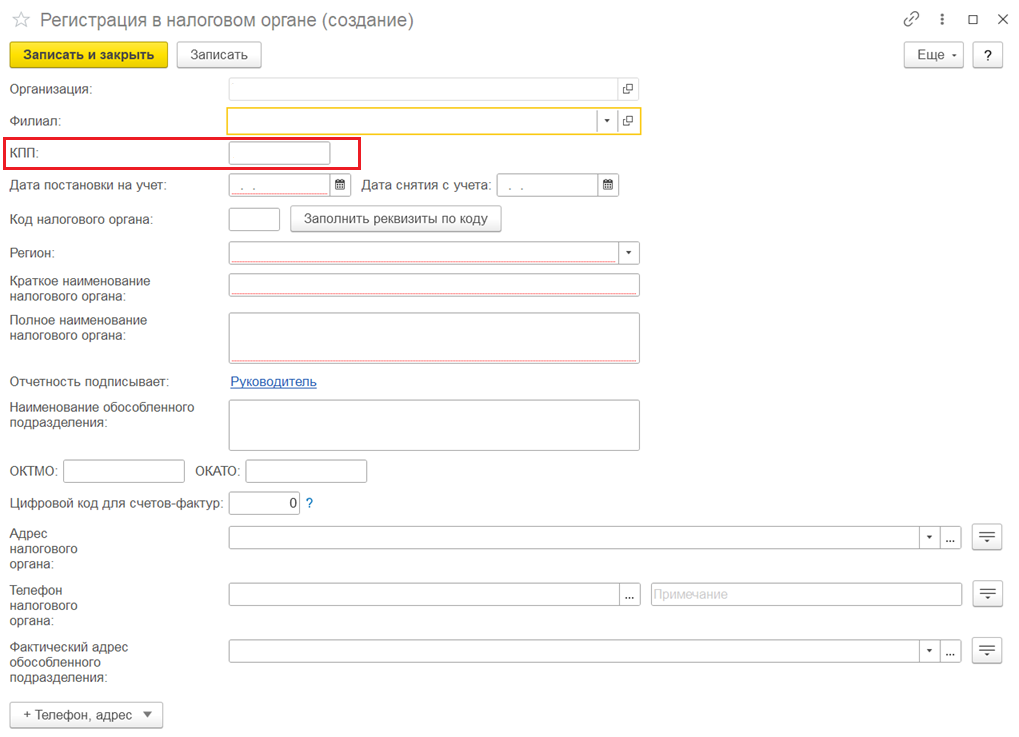
Task: Focus the Филиал input field
Action: (x=413, y=121)
